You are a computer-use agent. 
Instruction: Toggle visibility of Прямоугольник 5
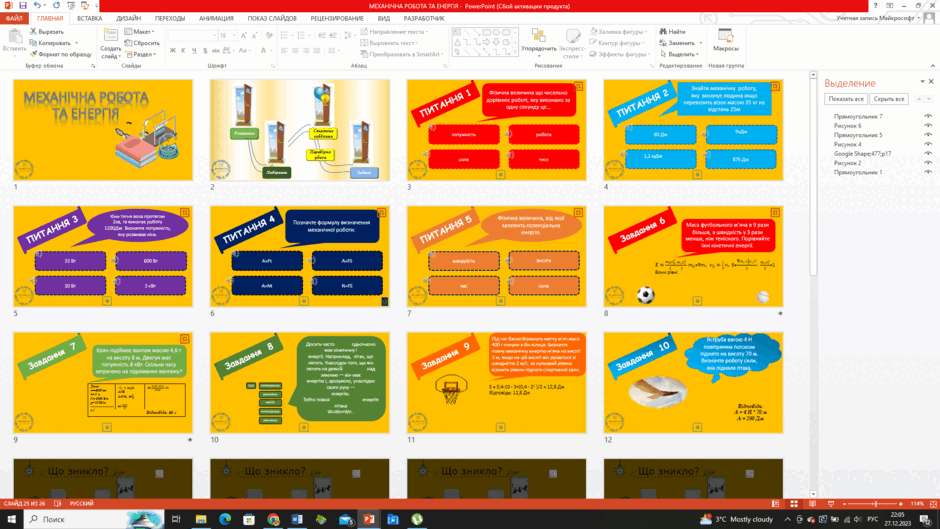[928, 135]
